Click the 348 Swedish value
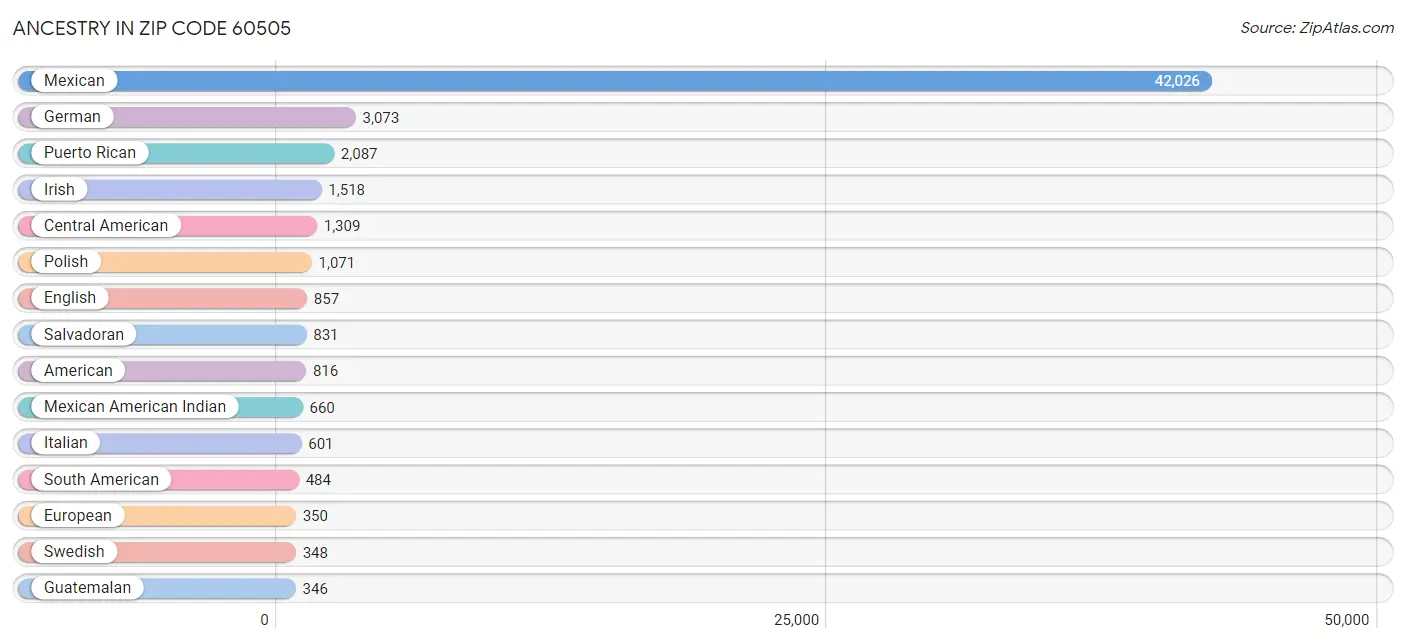1406x644 pixels. 315,553
